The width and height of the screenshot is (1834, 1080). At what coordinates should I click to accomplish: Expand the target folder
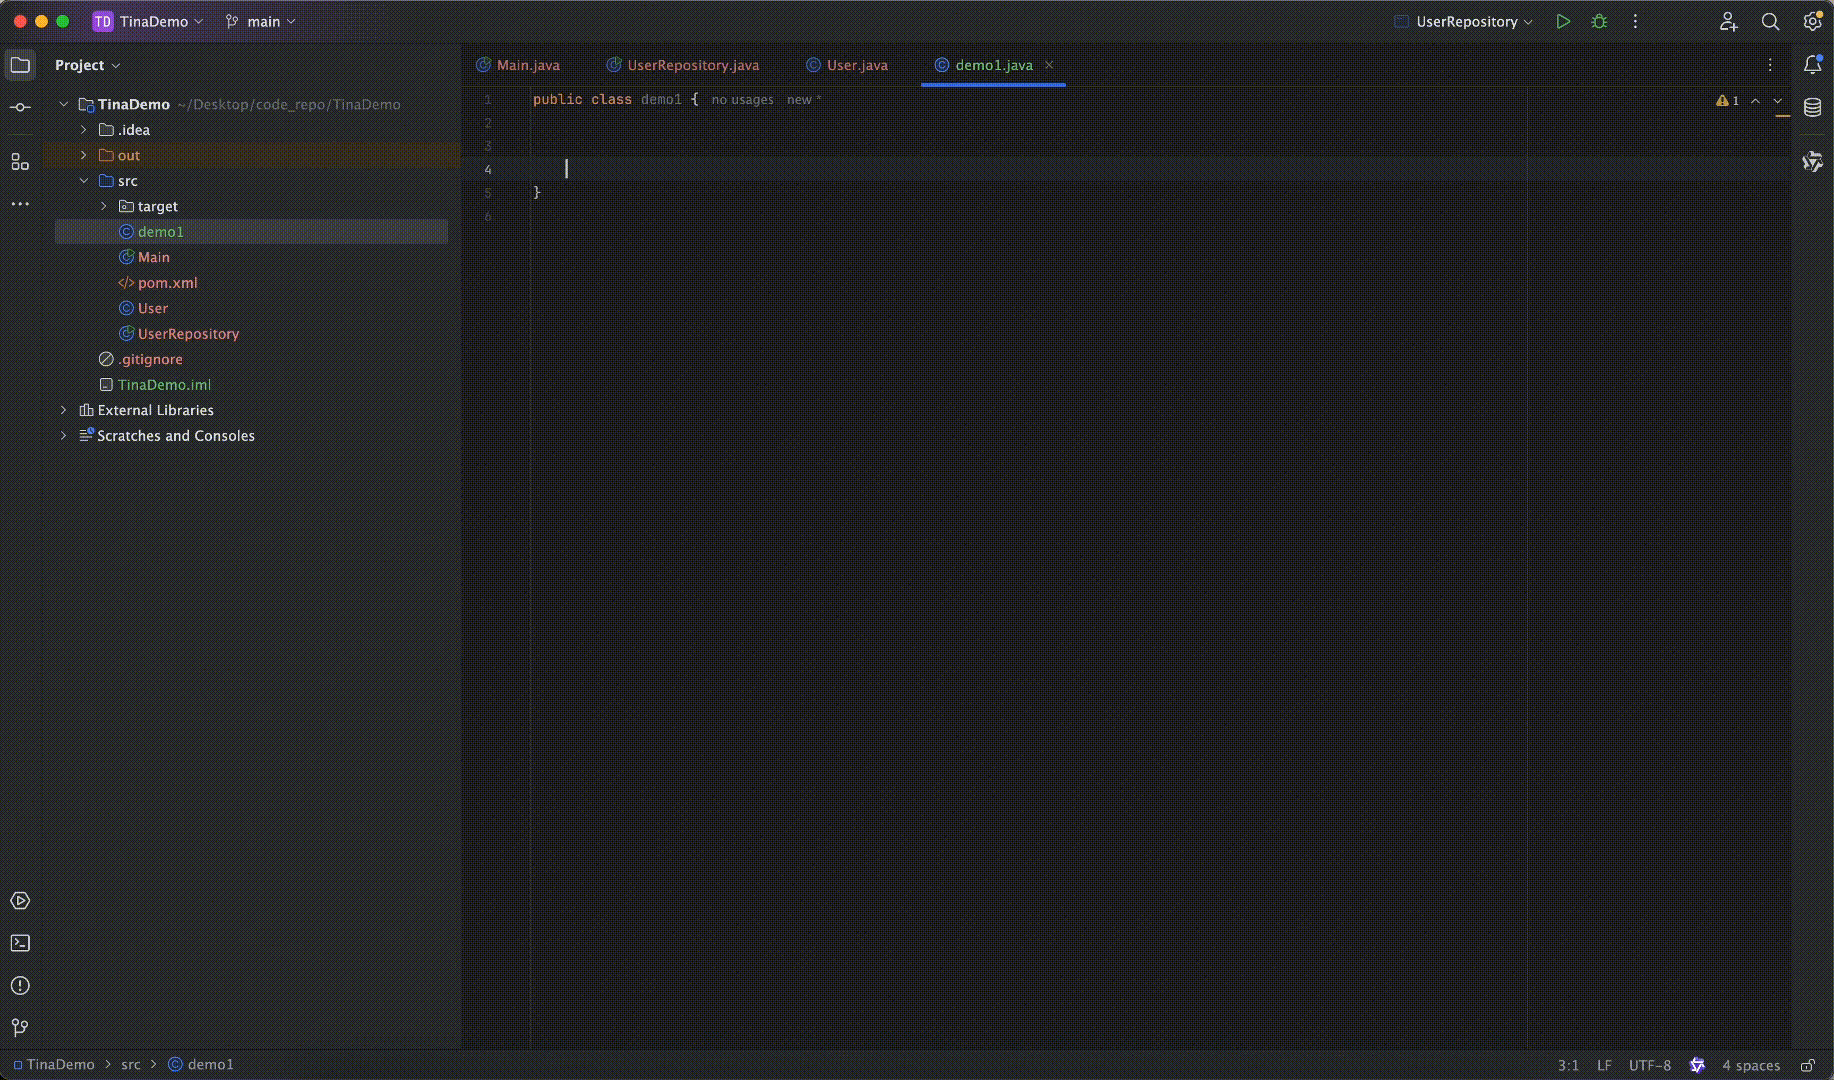click(103, 206)
